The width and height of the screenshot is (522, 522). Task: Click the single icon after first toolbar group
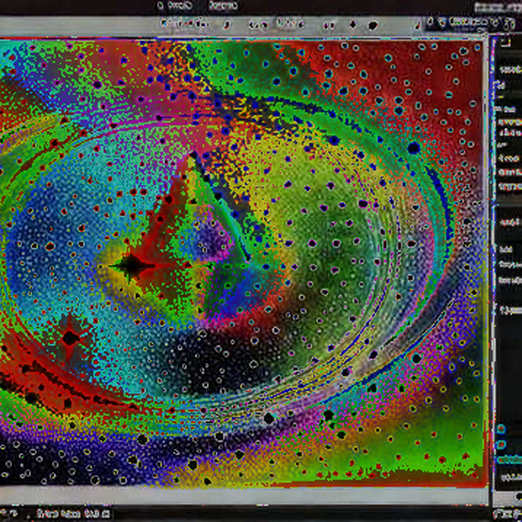coord(227,25)
